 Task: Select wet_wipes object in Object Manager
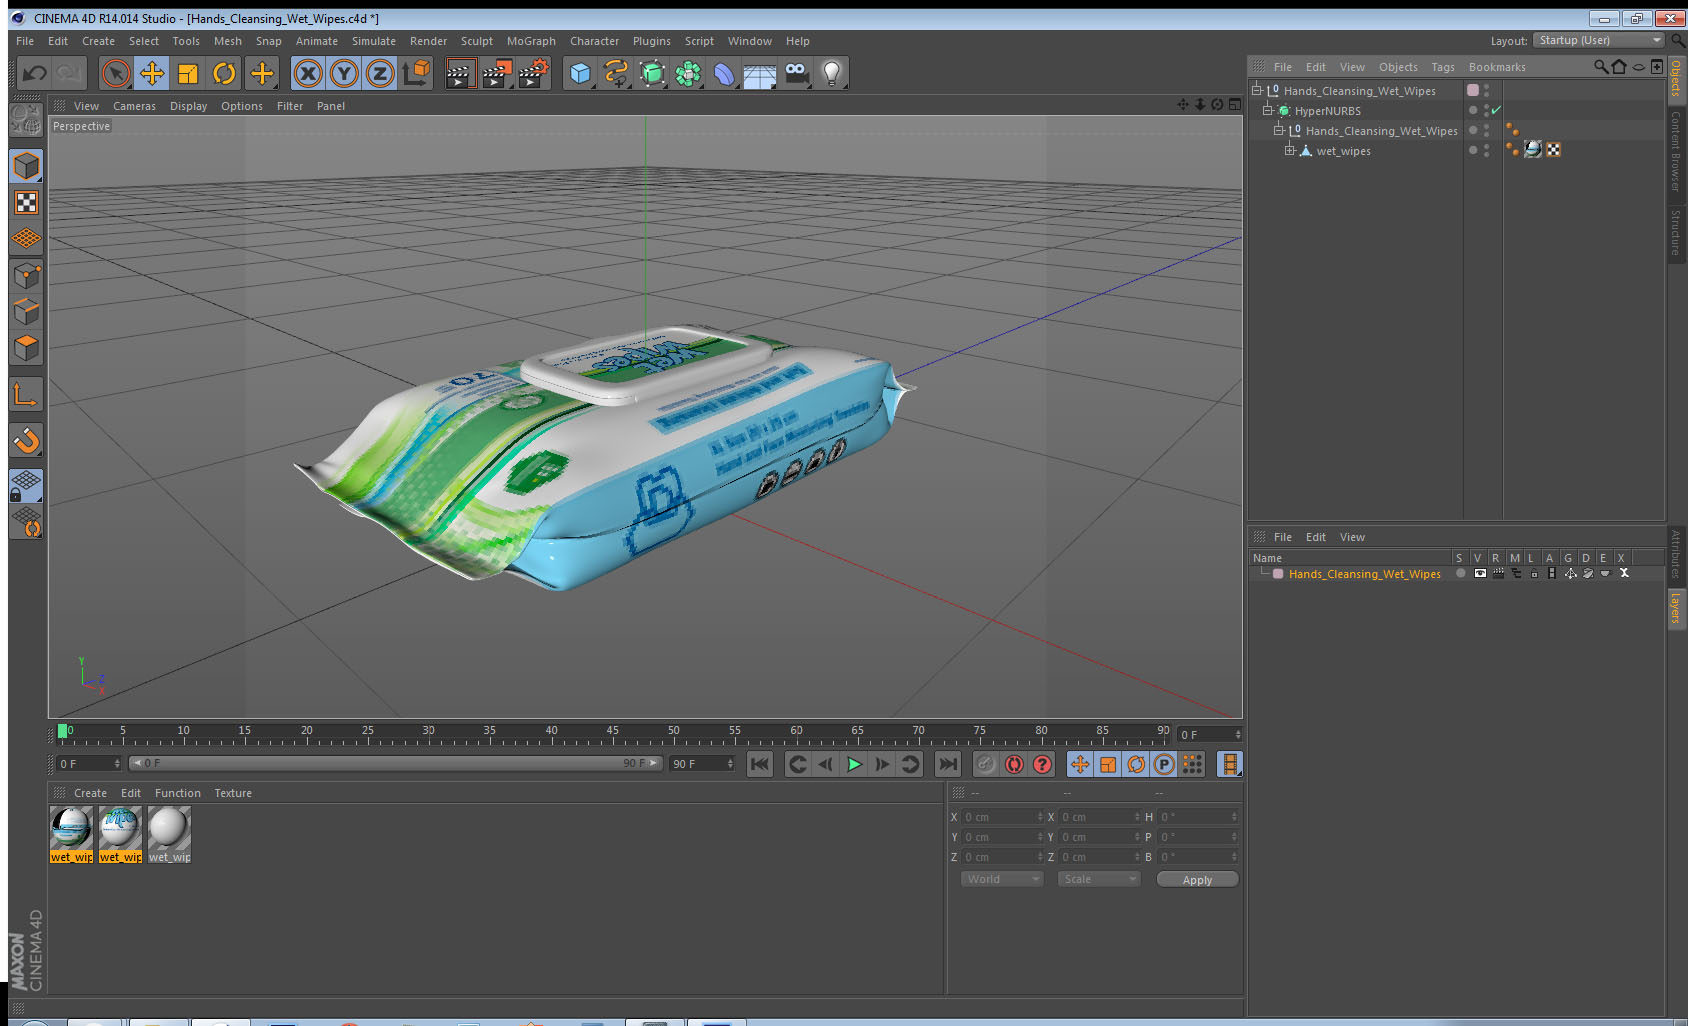click(1343, 151)
